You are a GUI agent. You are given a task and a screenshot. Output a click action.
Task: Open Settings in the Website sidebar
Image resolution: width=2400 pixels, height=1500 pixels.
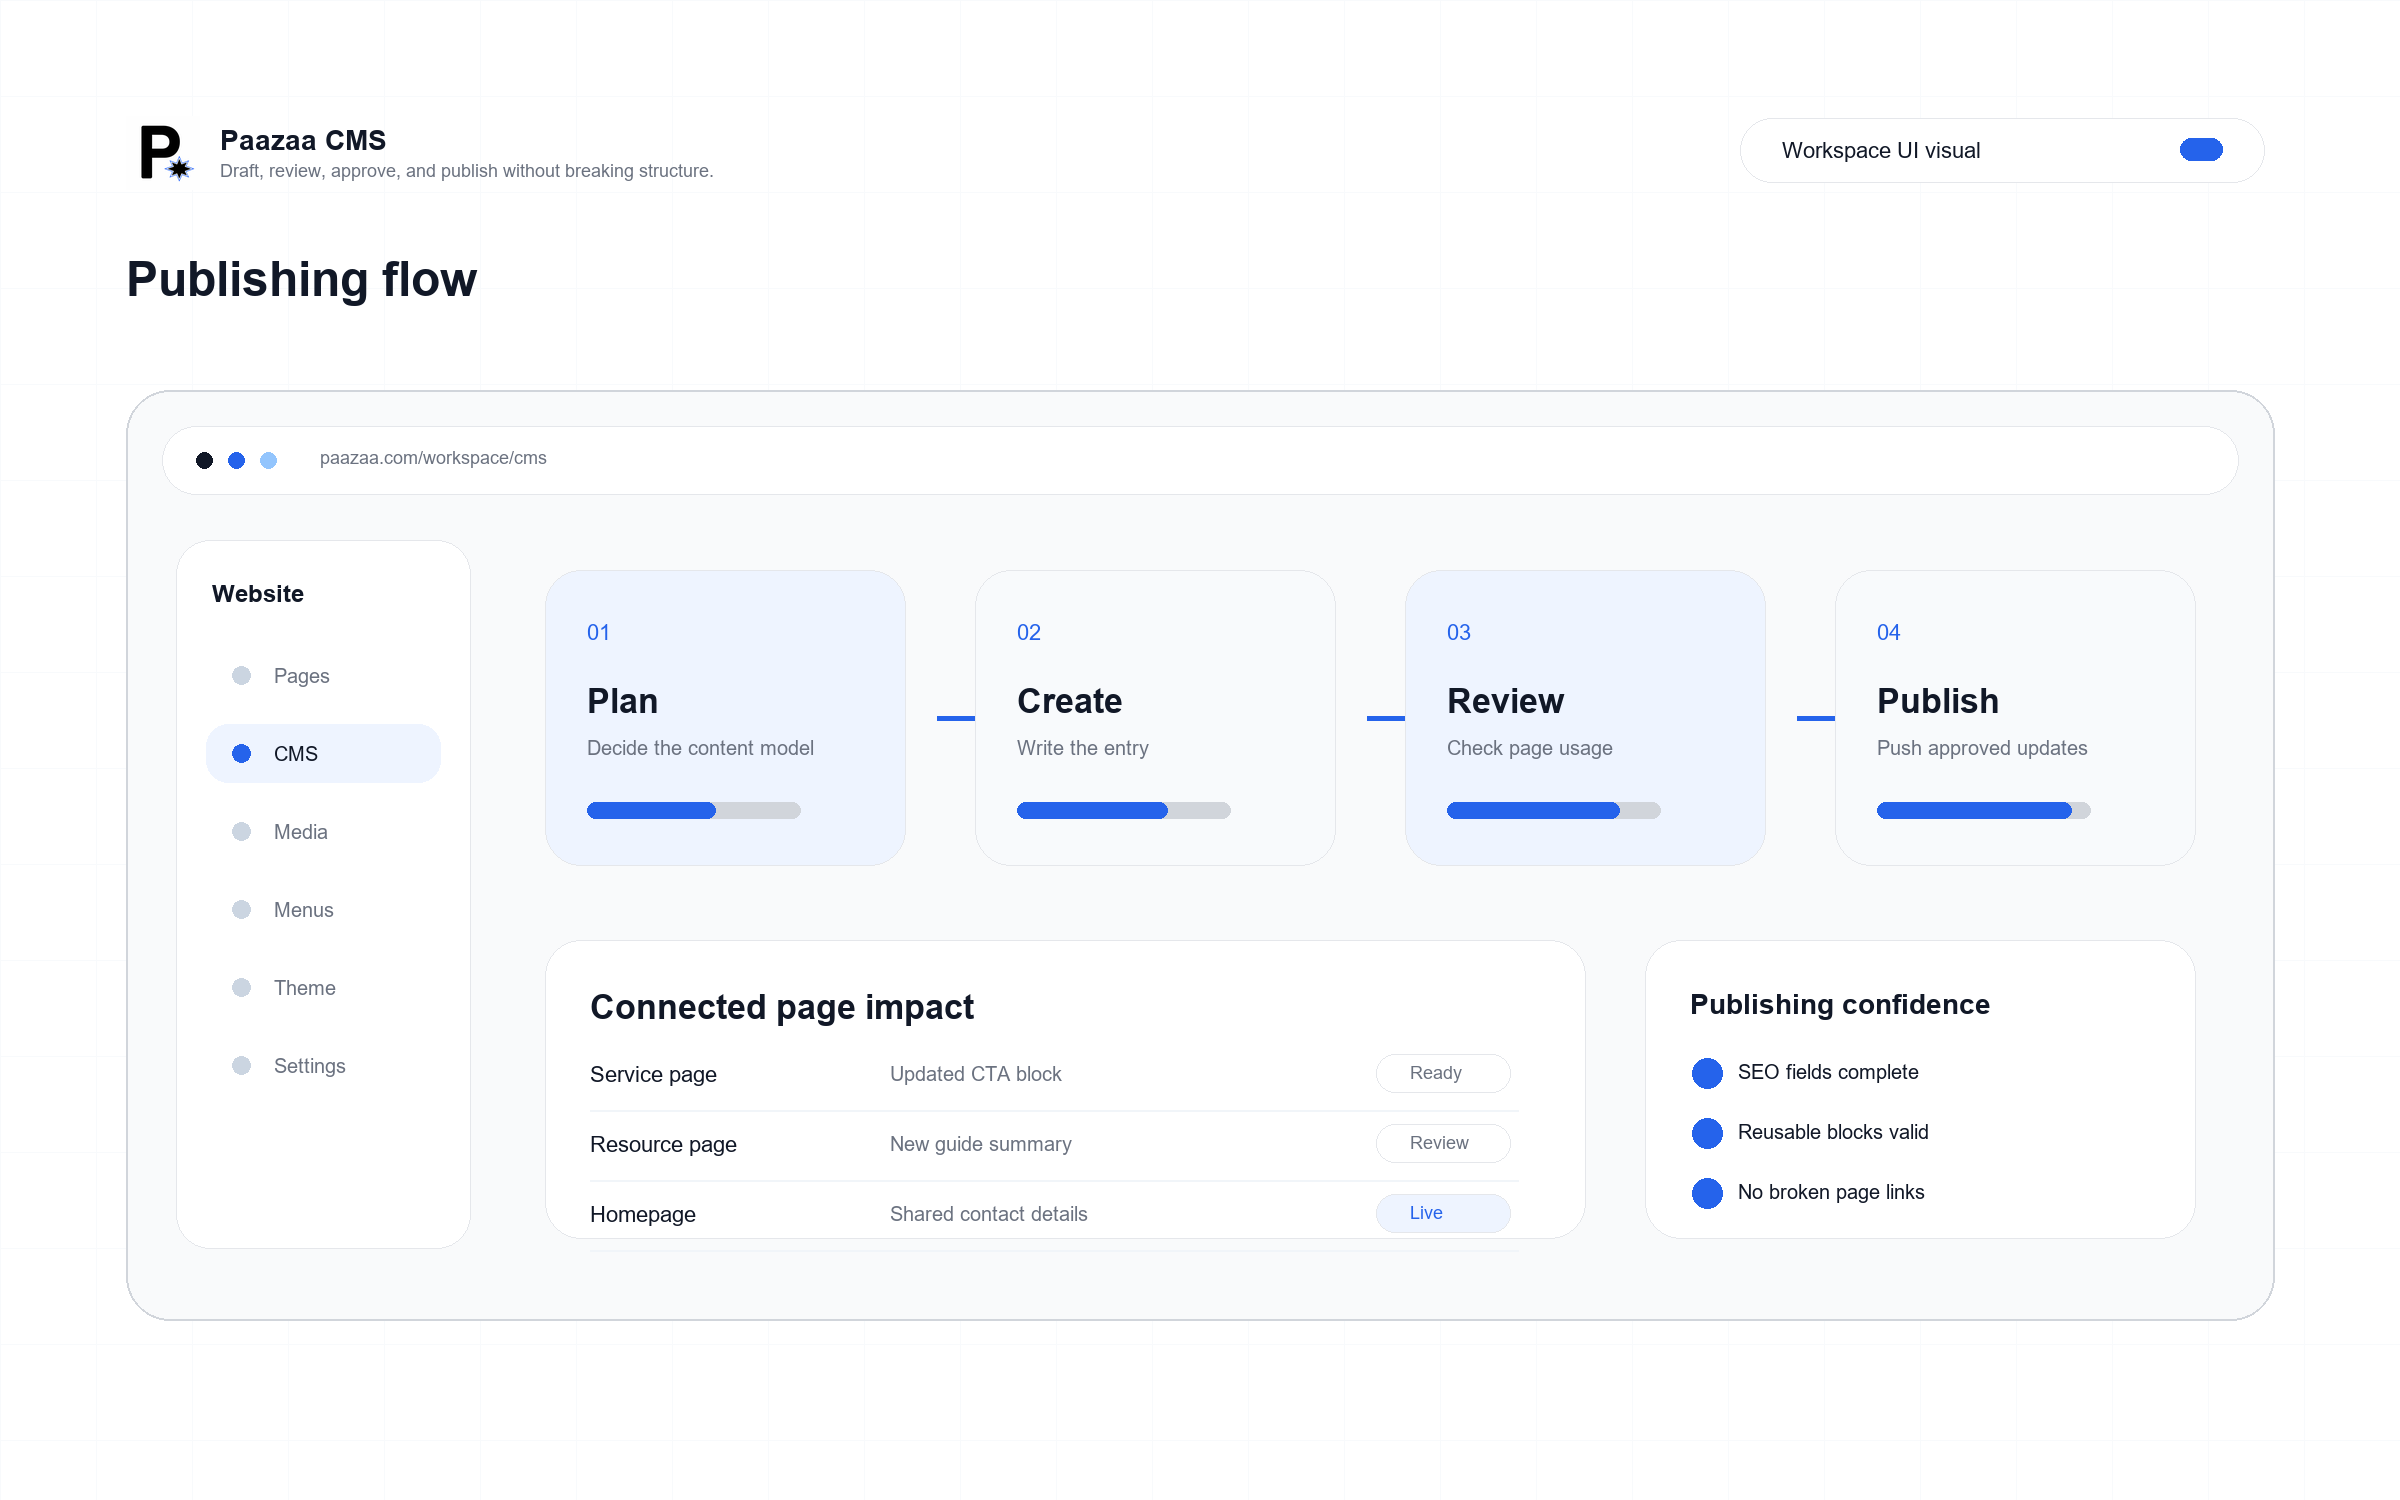click(x=323, y=1066)
